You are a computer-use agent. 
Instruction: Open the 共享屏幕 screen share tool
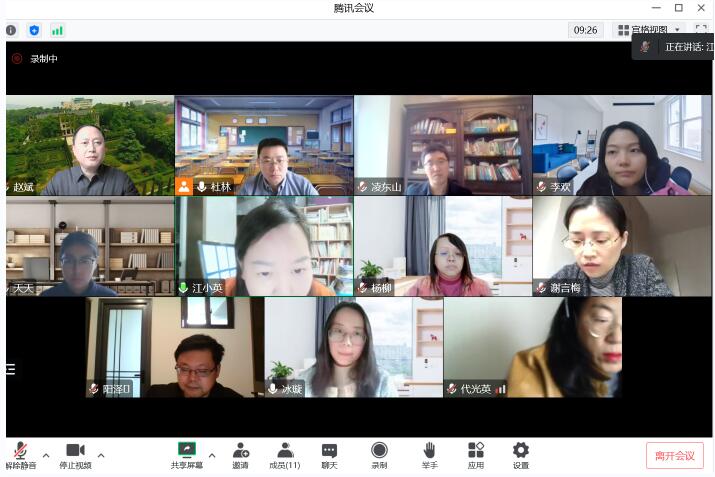tap(186, 451)
